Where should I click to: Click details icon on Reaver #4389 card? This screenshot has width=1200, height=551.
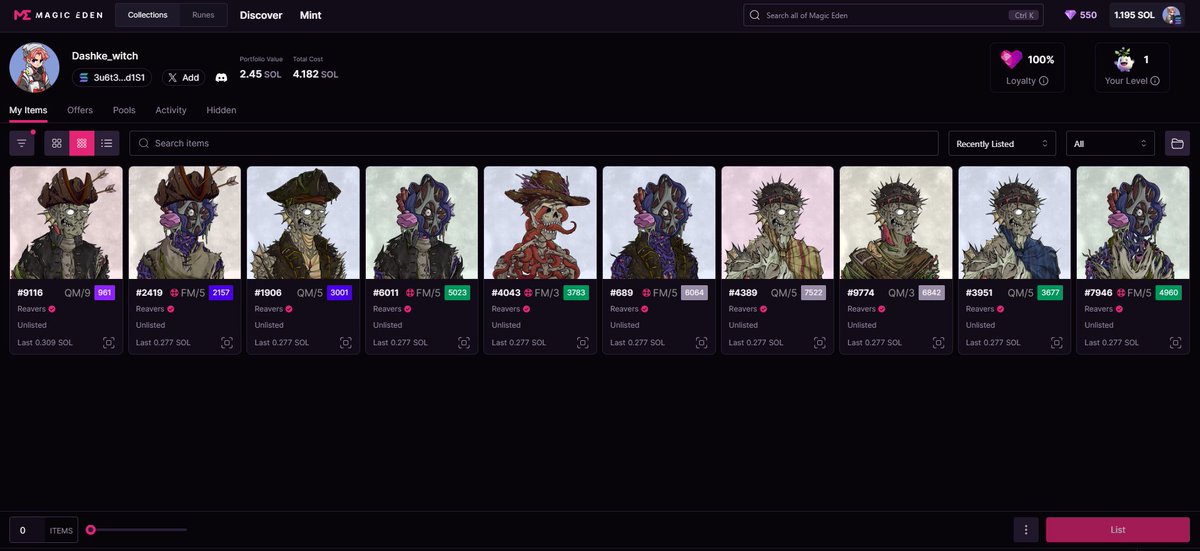click(x=819, y=342)
